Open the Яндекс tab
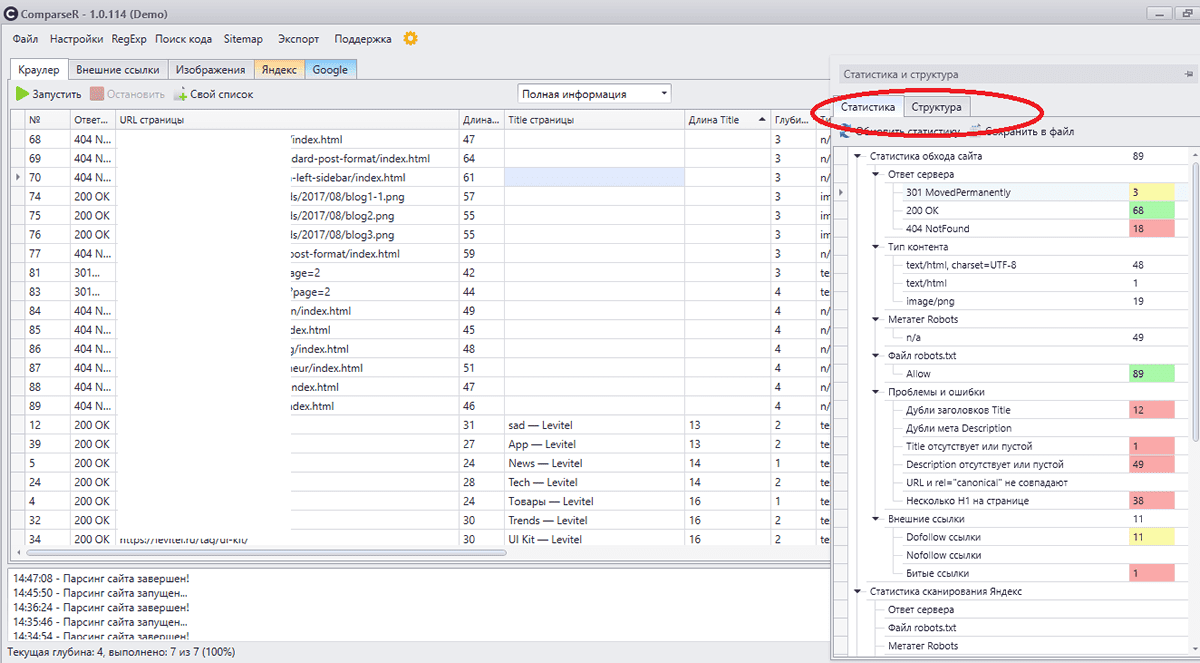Screen dimensions: 1200x663 pos(280,69)
